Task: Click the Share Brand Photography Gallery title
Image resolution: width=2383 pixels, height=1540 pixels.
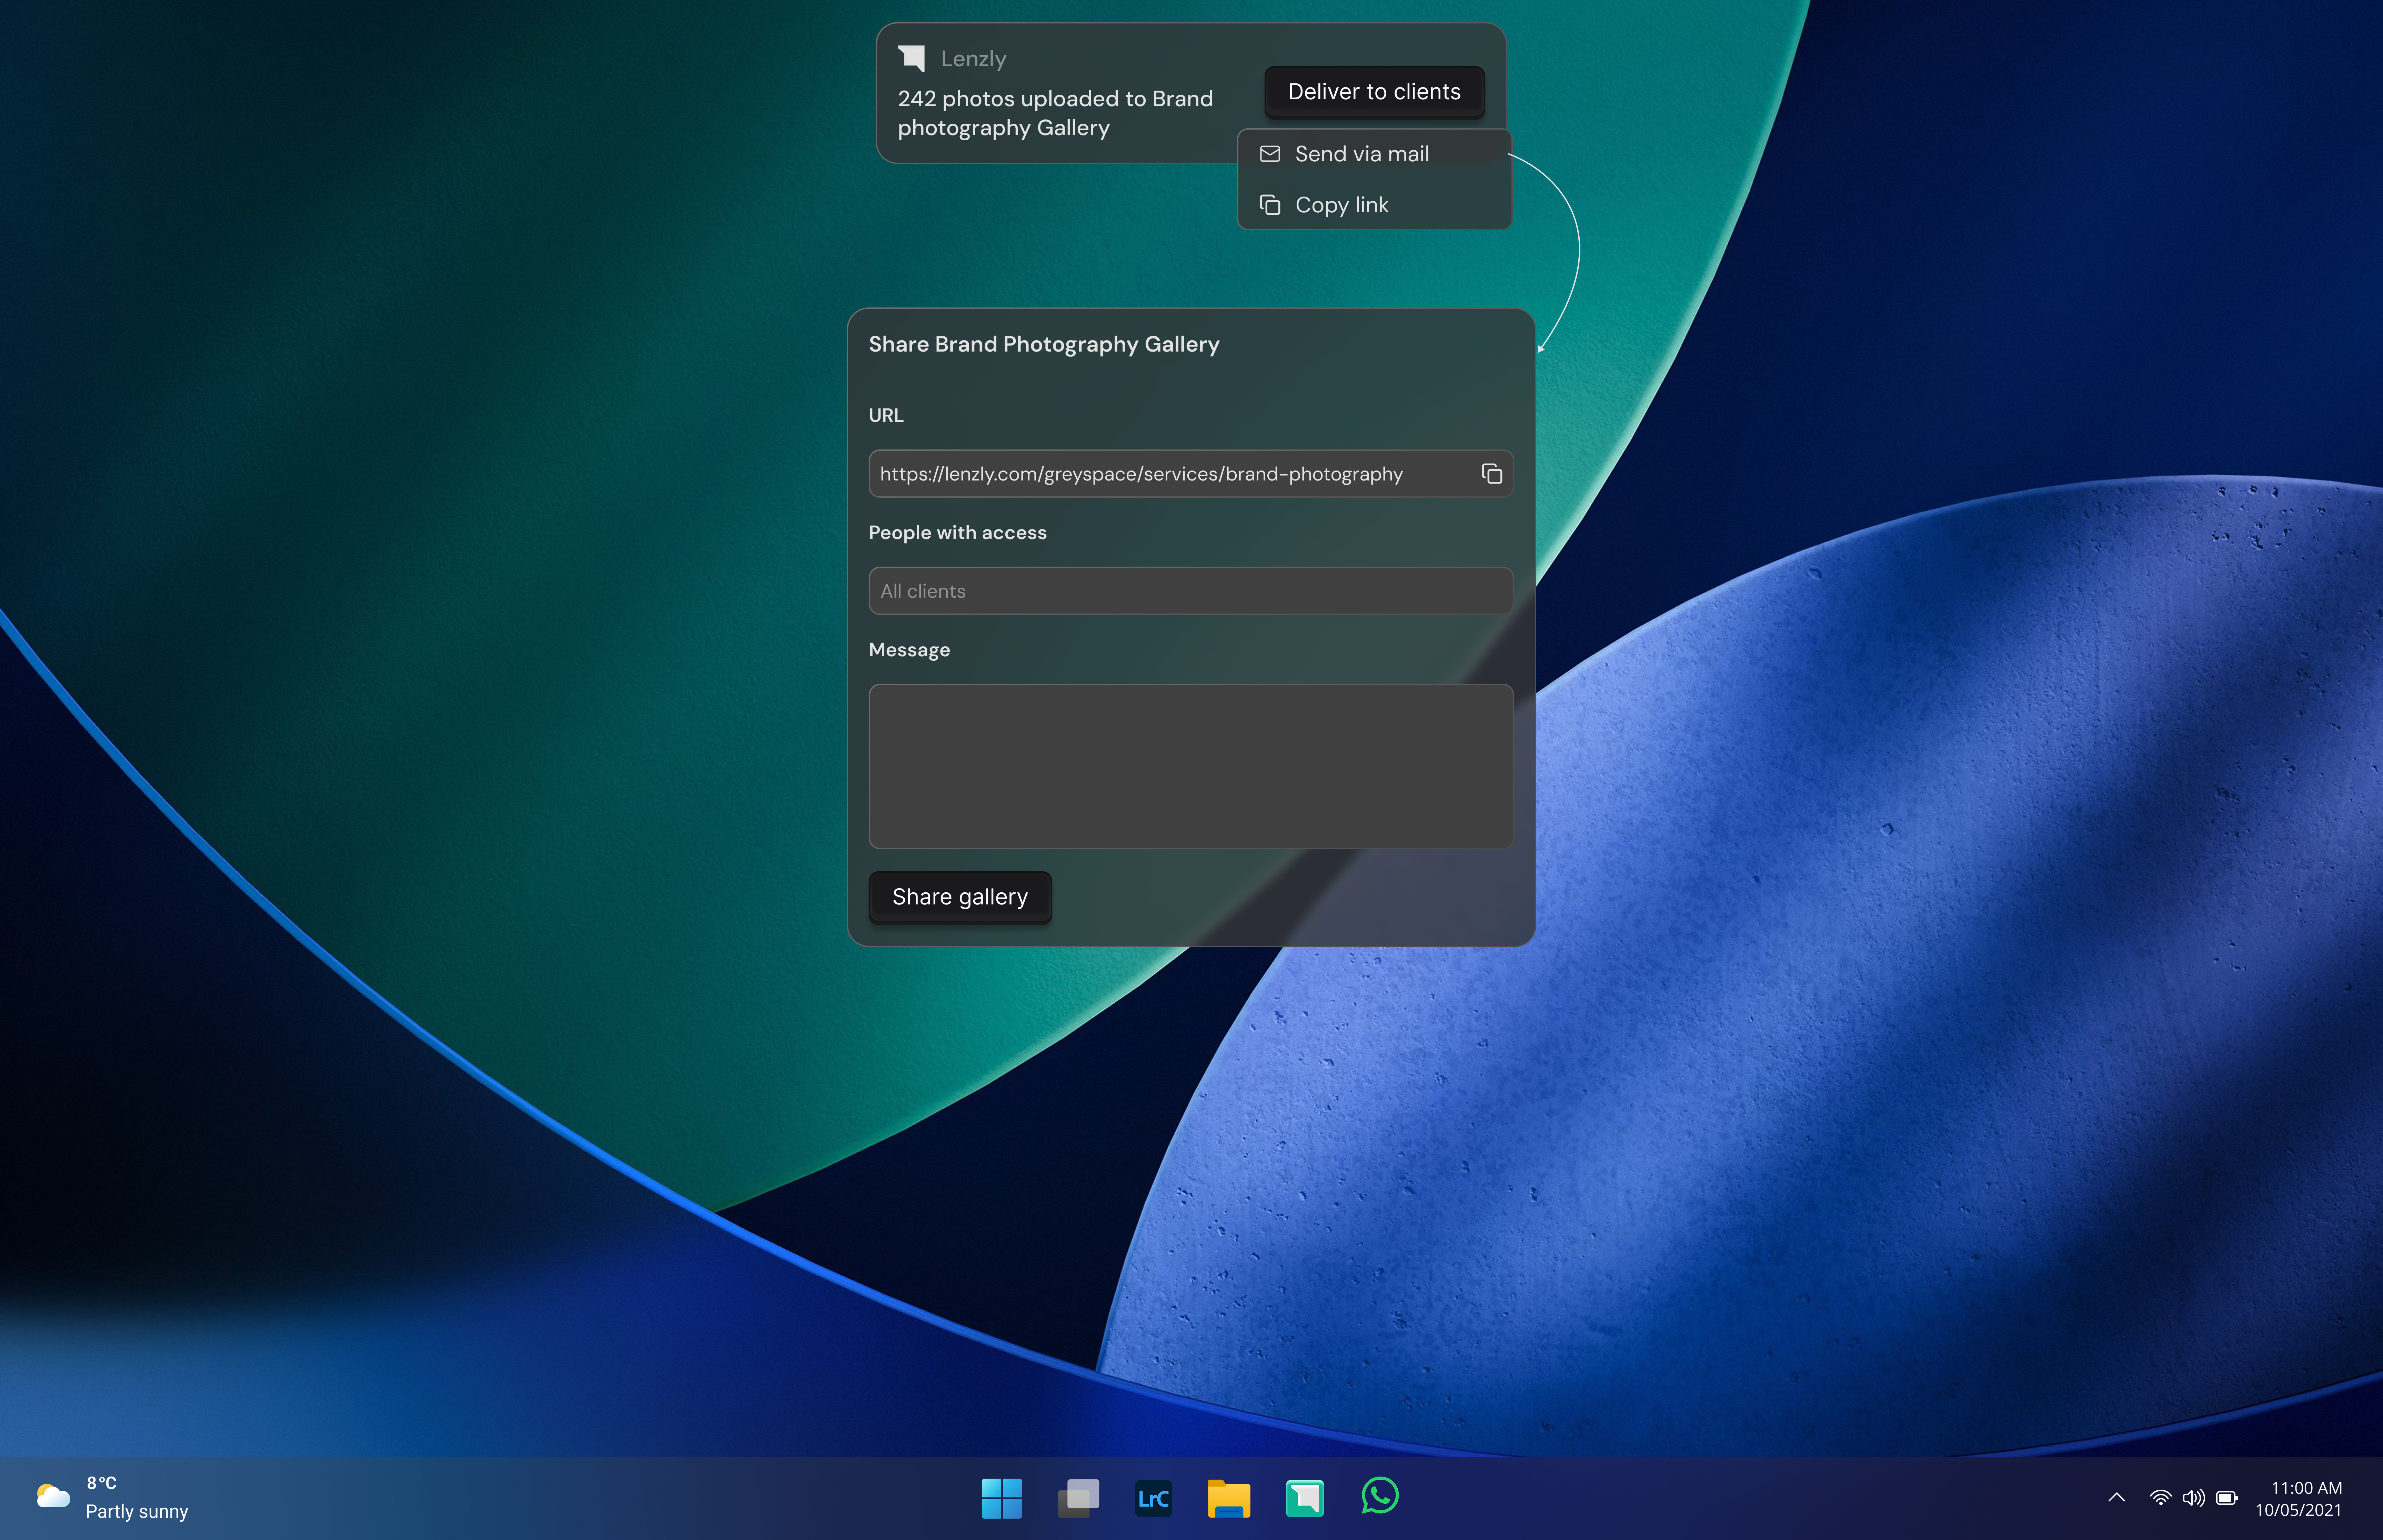Action: click(1044, 344)
